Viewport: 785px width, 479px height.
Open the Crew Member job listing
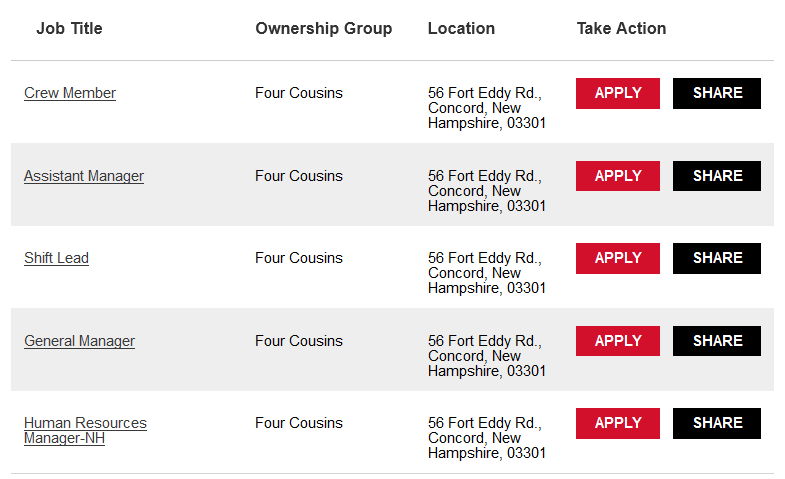[70, 93]
